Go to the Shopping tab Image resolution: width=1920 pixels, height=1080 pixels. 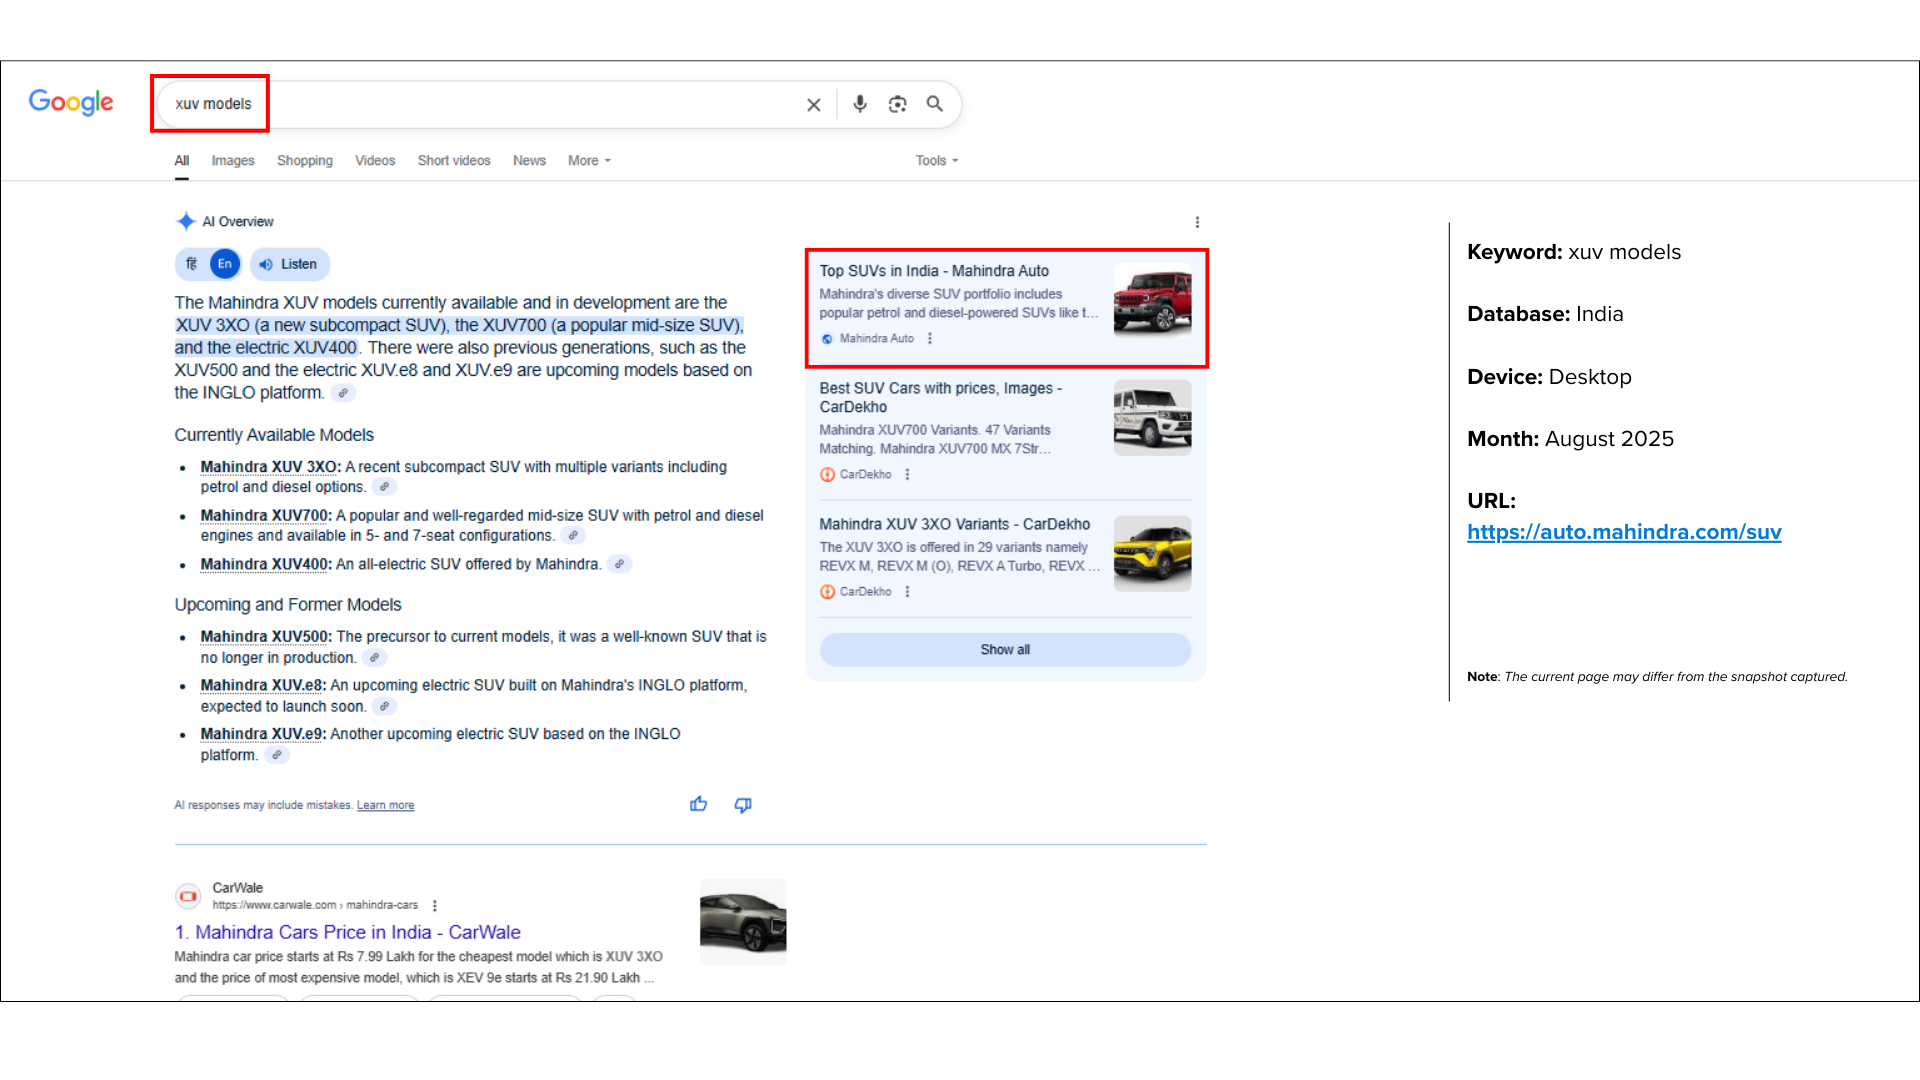tap(305, 161)
